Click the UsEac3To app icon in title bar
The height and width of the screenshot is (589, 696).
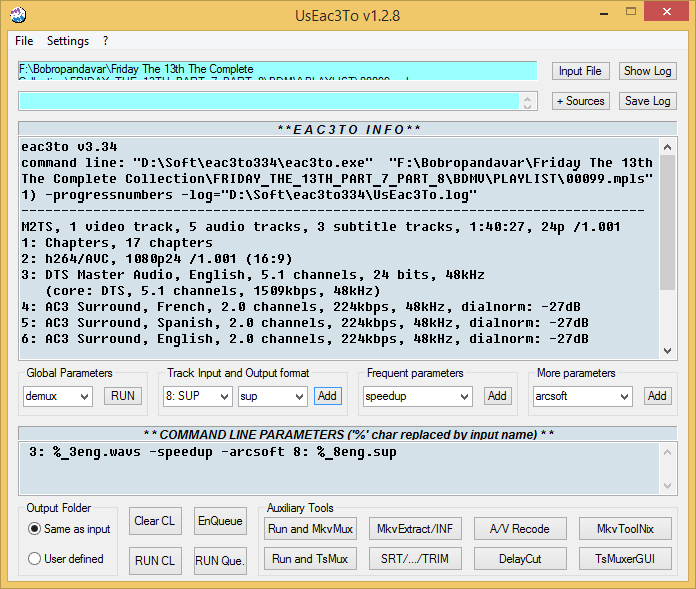[x=18, y=15]
